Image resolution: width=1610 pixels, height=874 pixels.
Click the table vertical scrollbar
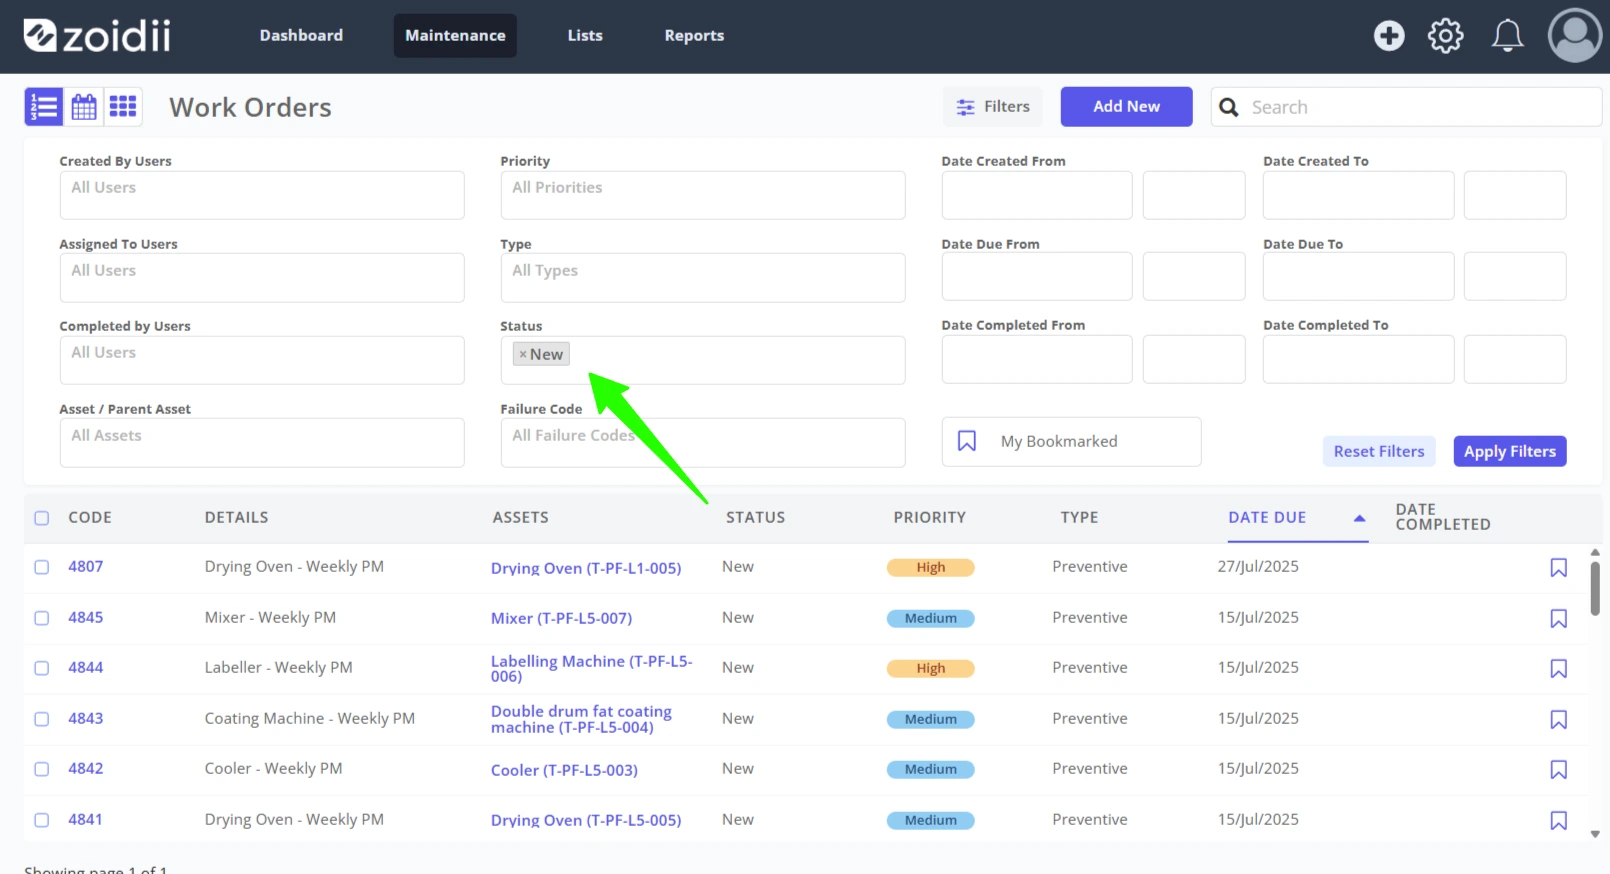[x=1595, y=588]
